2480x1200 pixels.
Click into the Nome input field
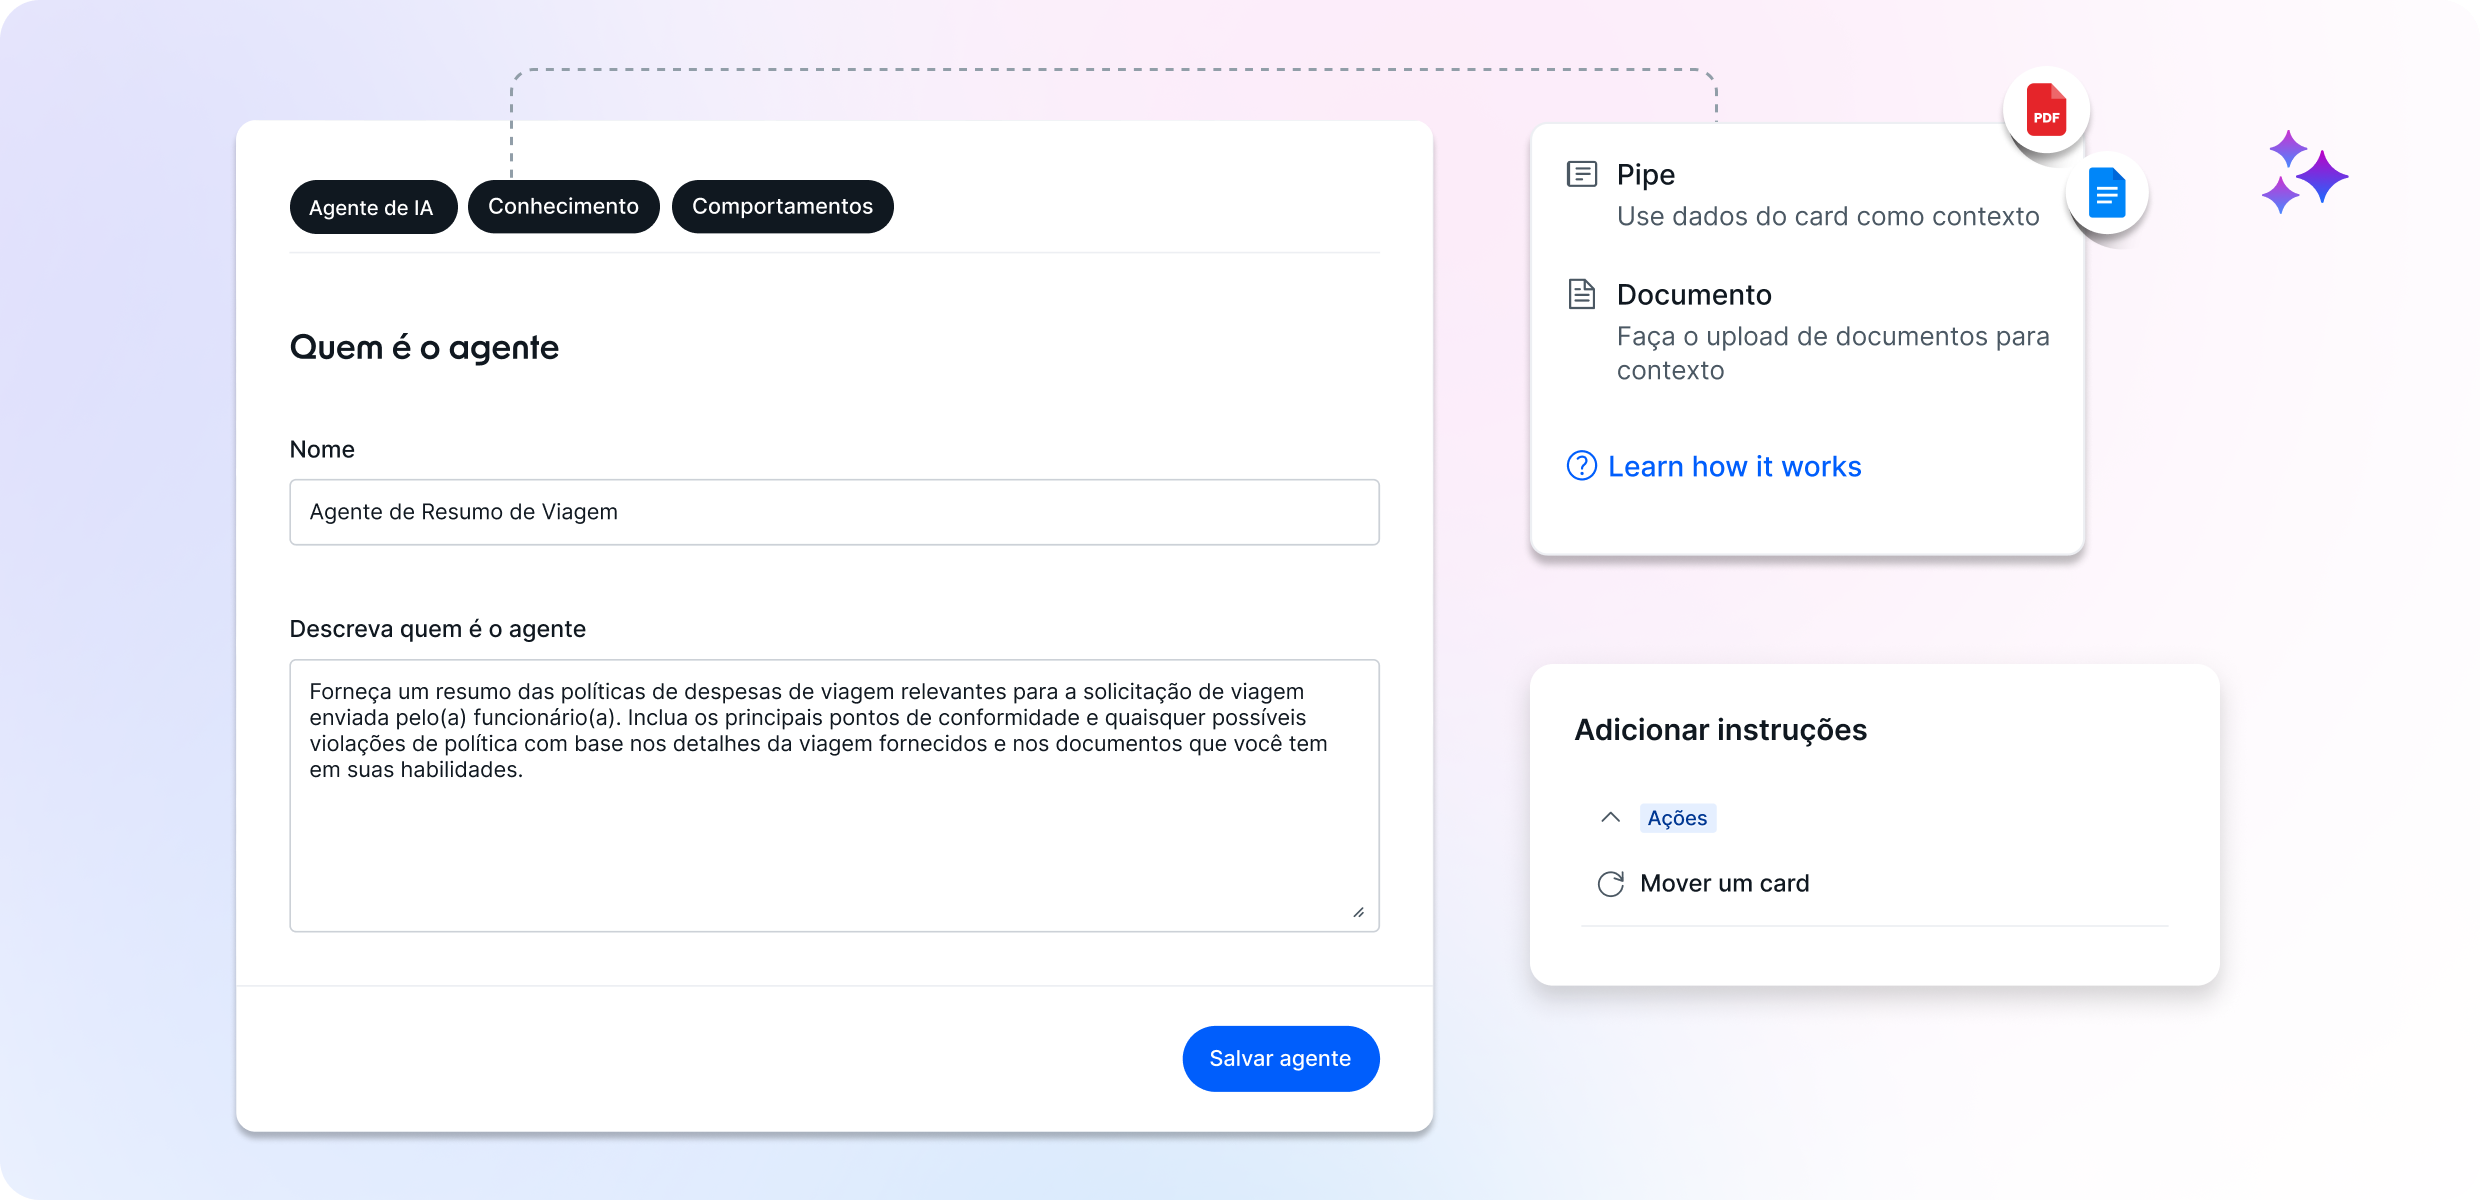point(834,512)
